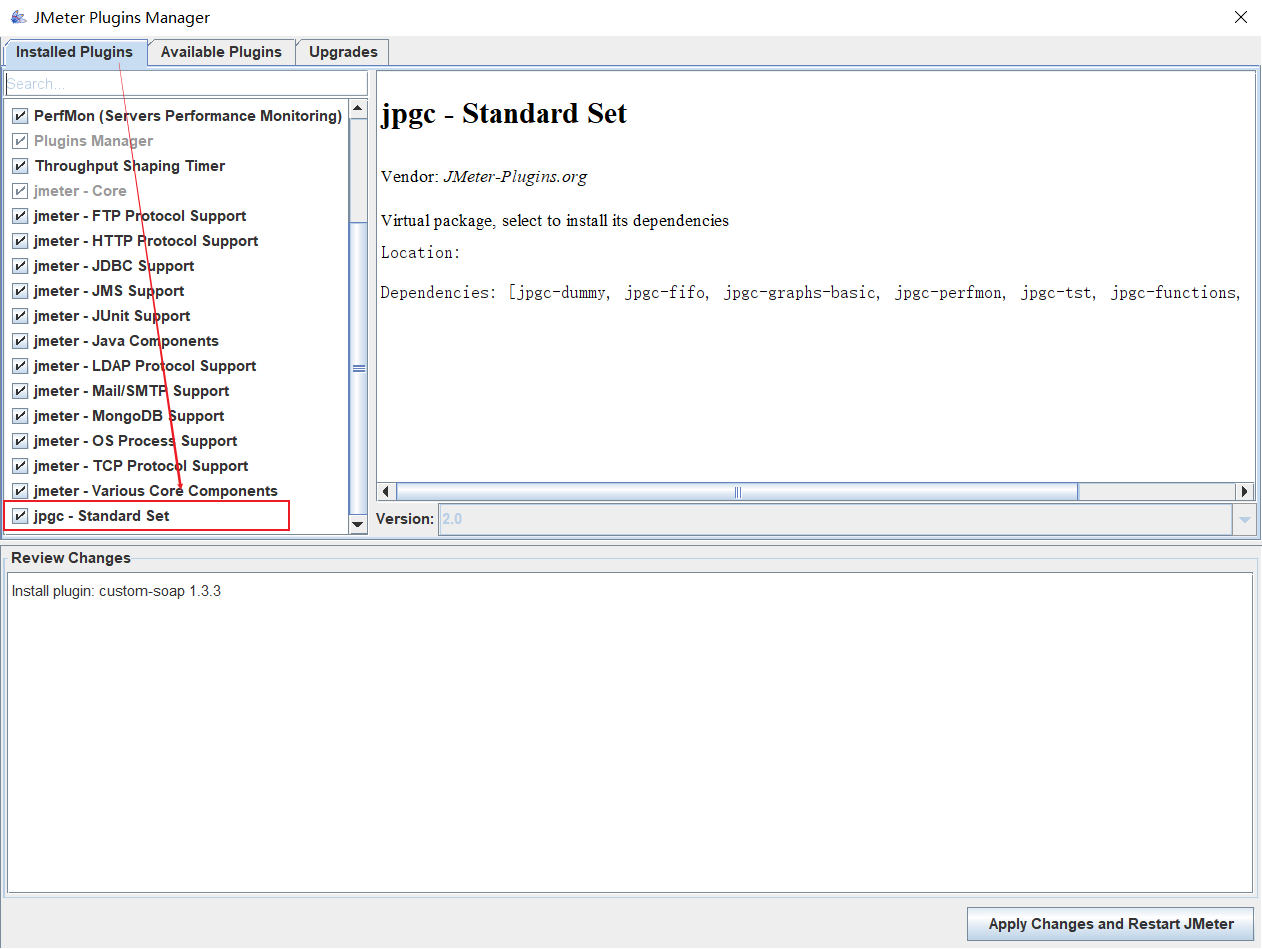Click the plugin Search field
Viewport: 1262px width, 949px height.
coord(186,84)
